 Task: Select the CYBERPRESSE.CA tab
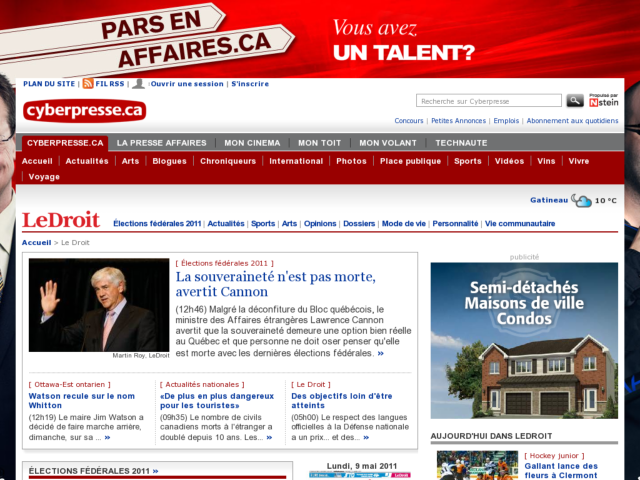65,143
